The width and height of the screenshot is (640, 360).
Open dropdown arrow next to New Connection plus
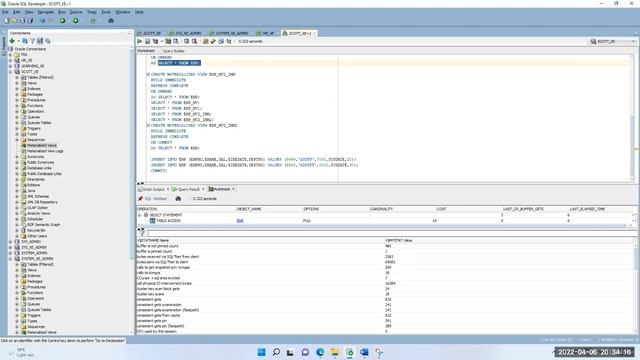(x=18, y=41)
